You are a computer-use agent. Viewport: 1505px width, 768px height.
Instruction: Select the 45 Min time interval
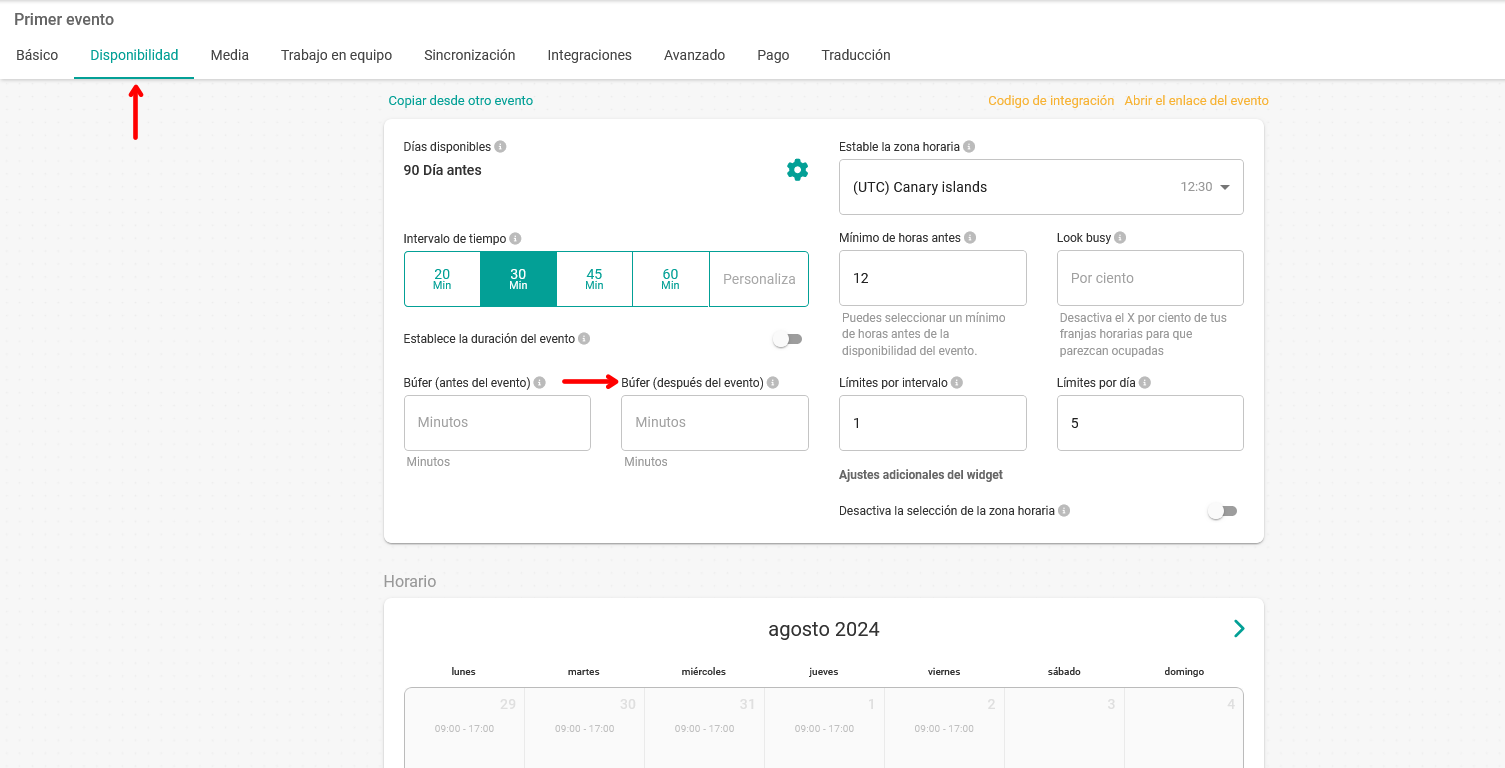pos(594,279)
